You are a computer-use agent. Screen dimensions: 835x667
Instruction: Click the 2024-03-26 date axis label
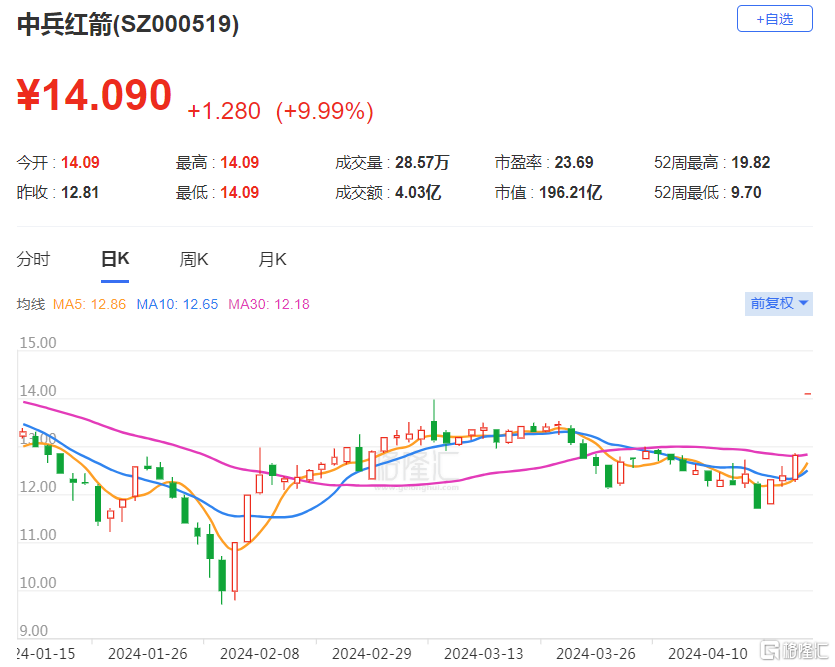[x=596, y=653]
